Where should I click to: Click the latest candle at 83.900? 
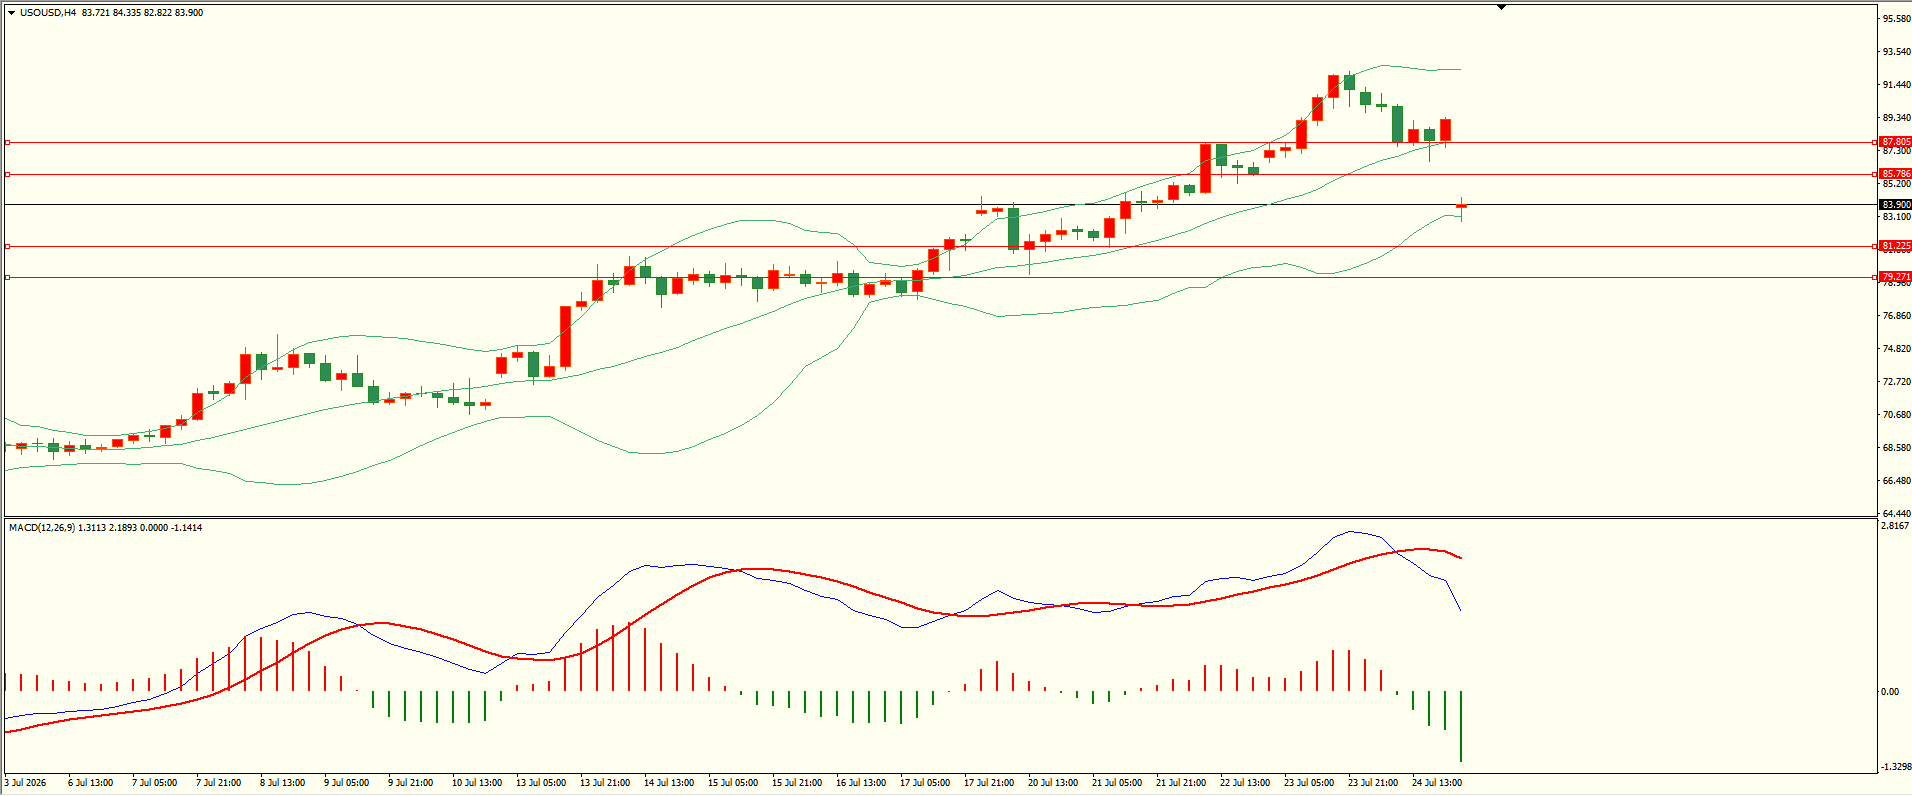pos(1461,206)
